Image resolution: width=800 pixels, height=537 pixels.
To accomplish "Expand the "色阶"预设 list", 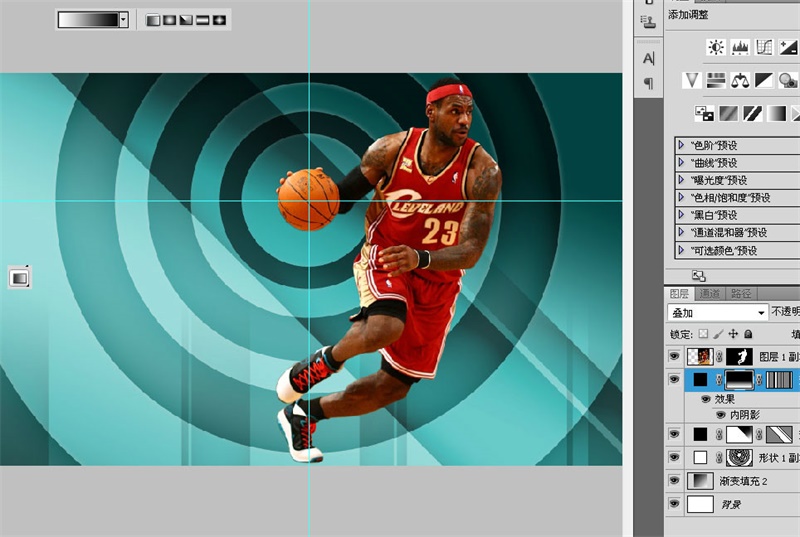I will [682, 145].
